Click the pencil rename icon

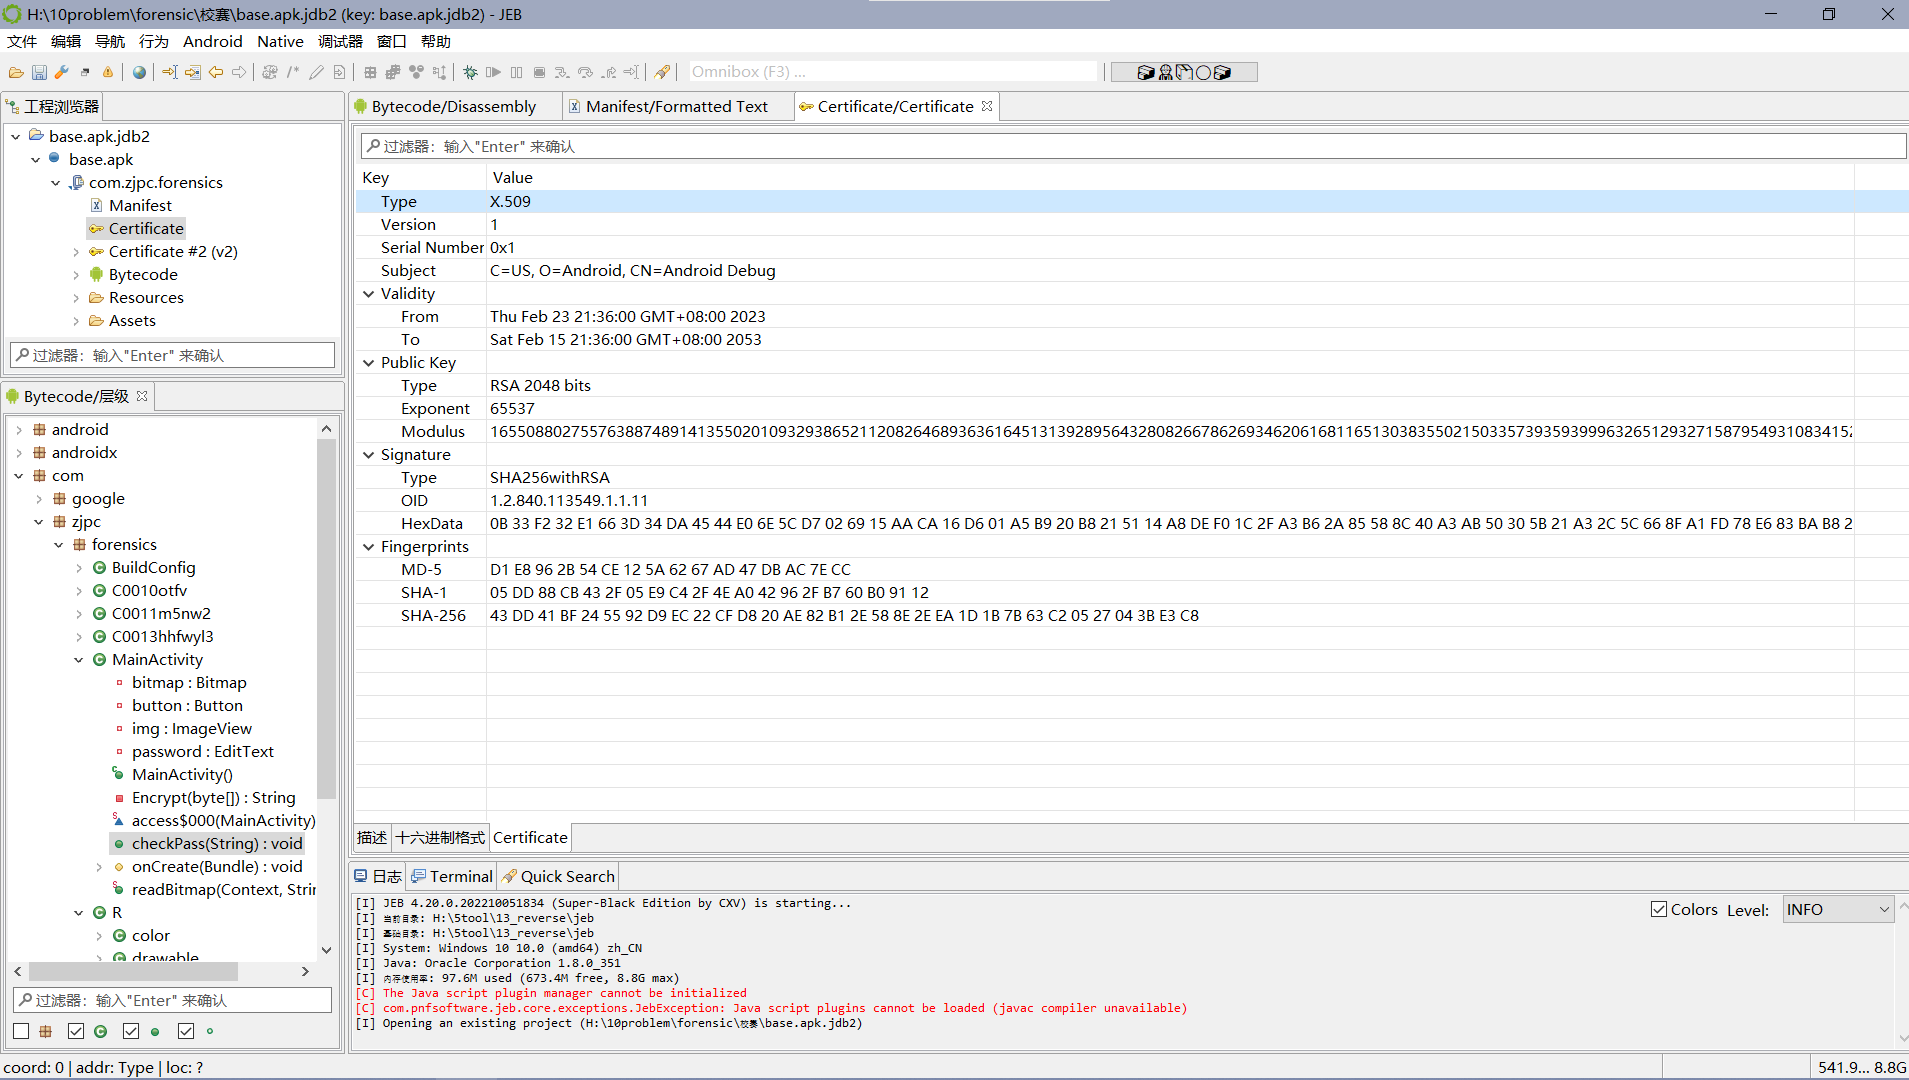pyautogui.click(x=316, y=72)
